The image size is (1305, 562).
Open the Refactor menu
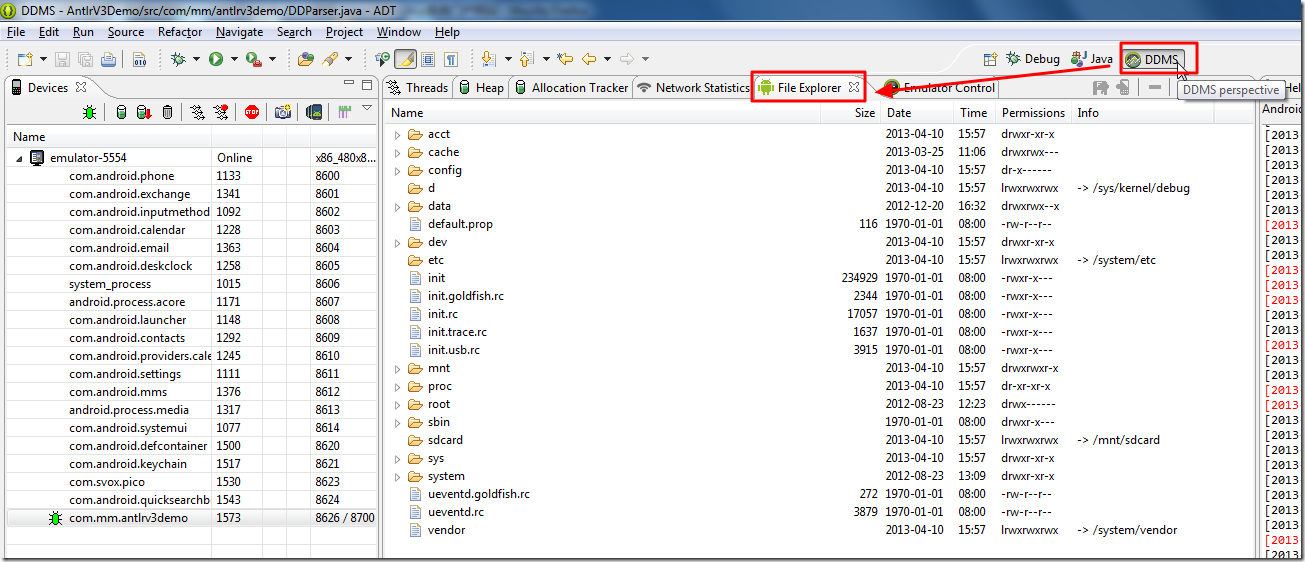[x=180, y=32]
